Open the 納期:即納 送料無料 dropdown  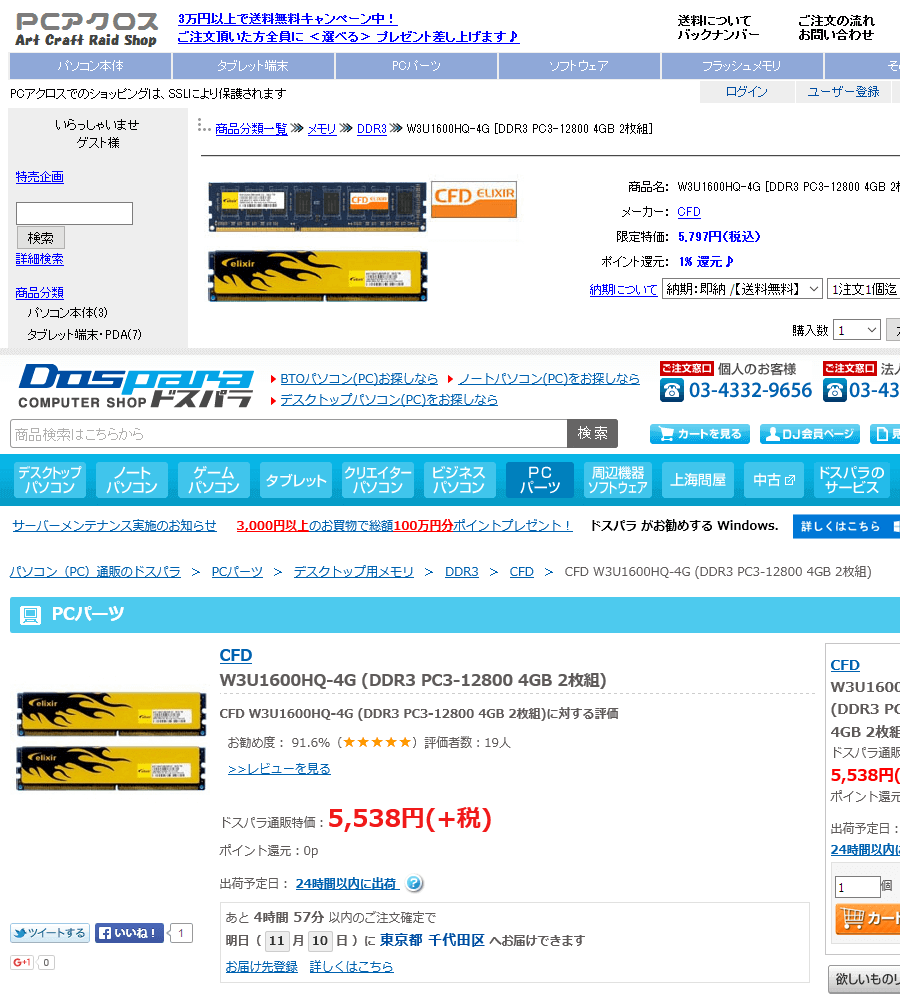742,289
